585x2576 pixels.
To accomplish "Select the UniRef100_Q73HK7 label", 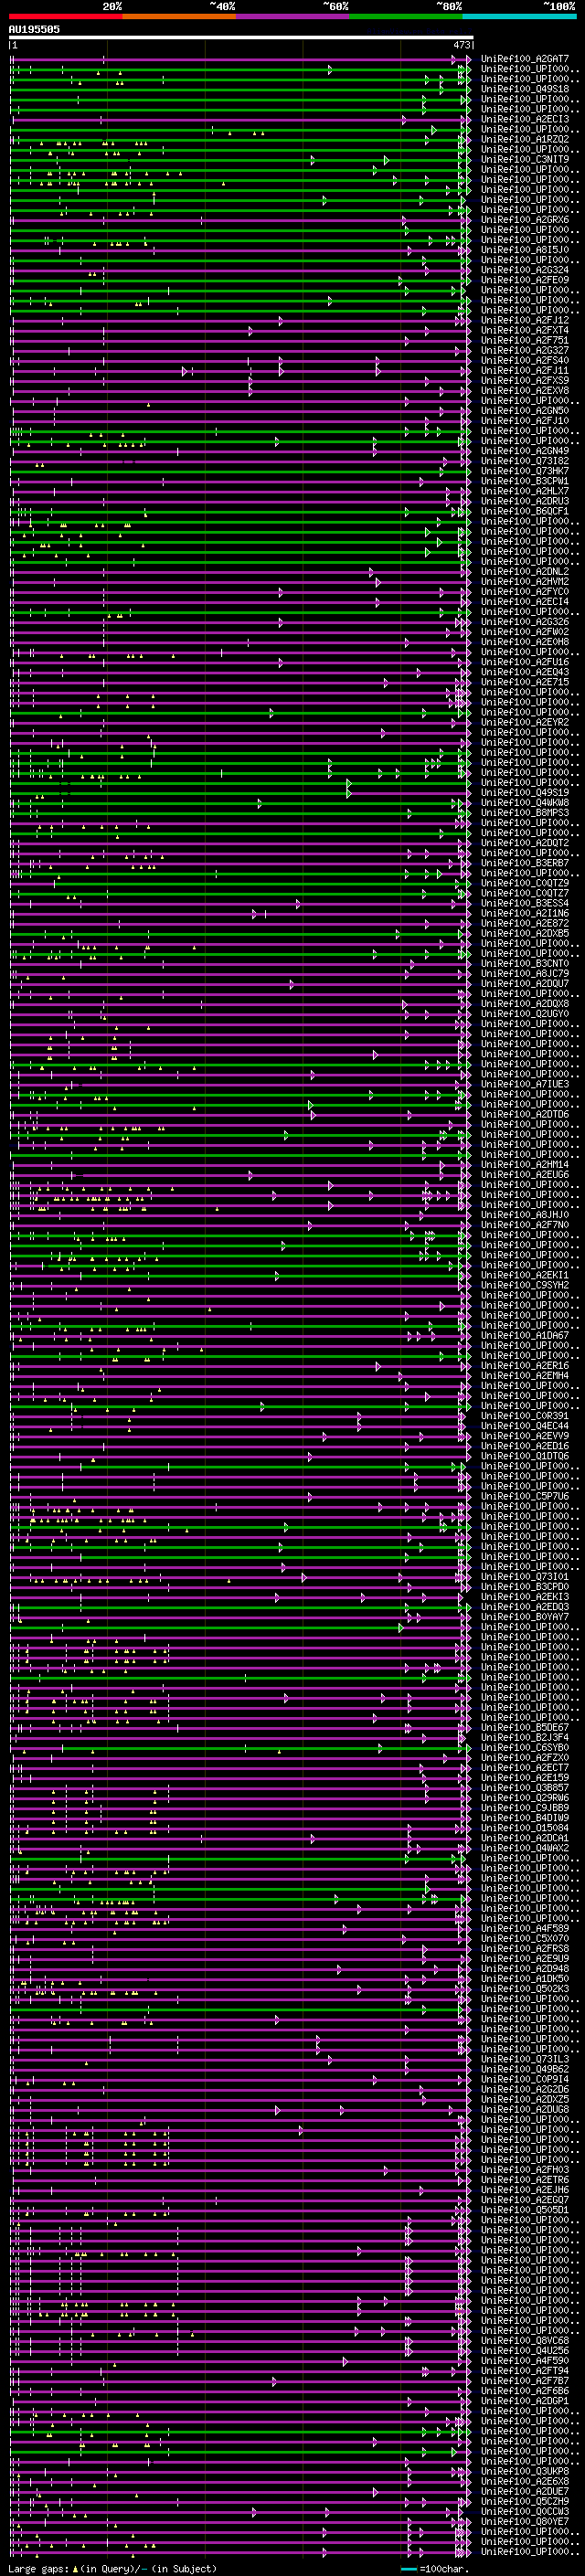I will point(525,471).
